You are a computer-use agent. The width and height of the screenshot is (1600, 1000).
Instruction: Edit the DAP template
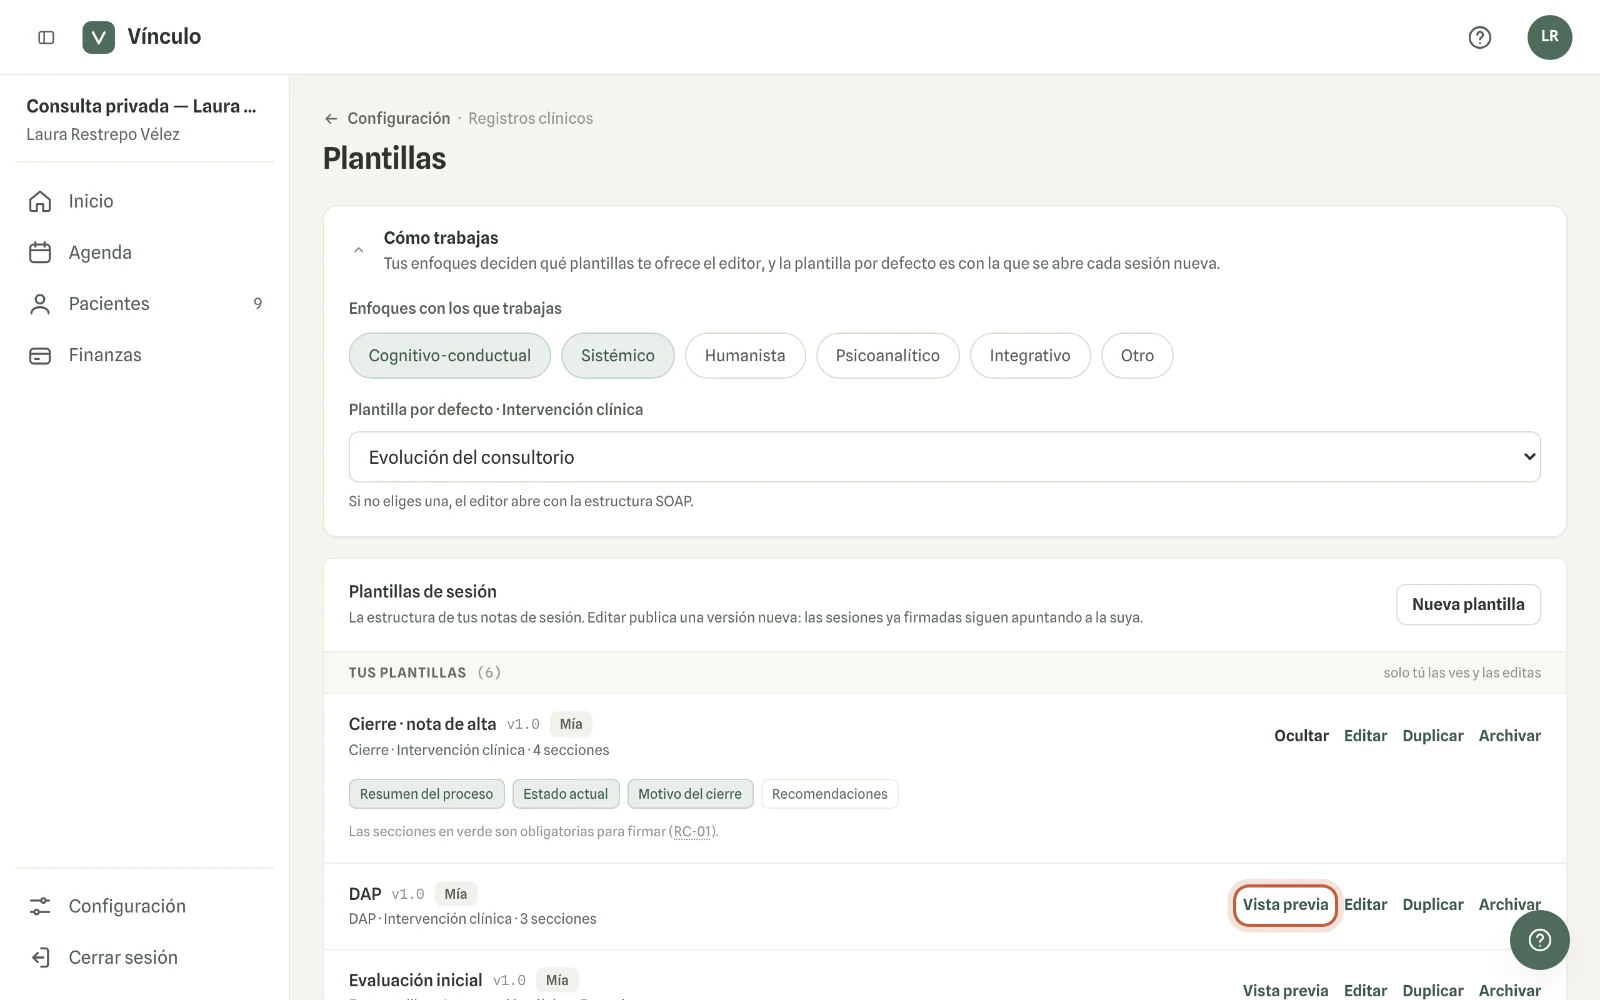(1365, 904)
